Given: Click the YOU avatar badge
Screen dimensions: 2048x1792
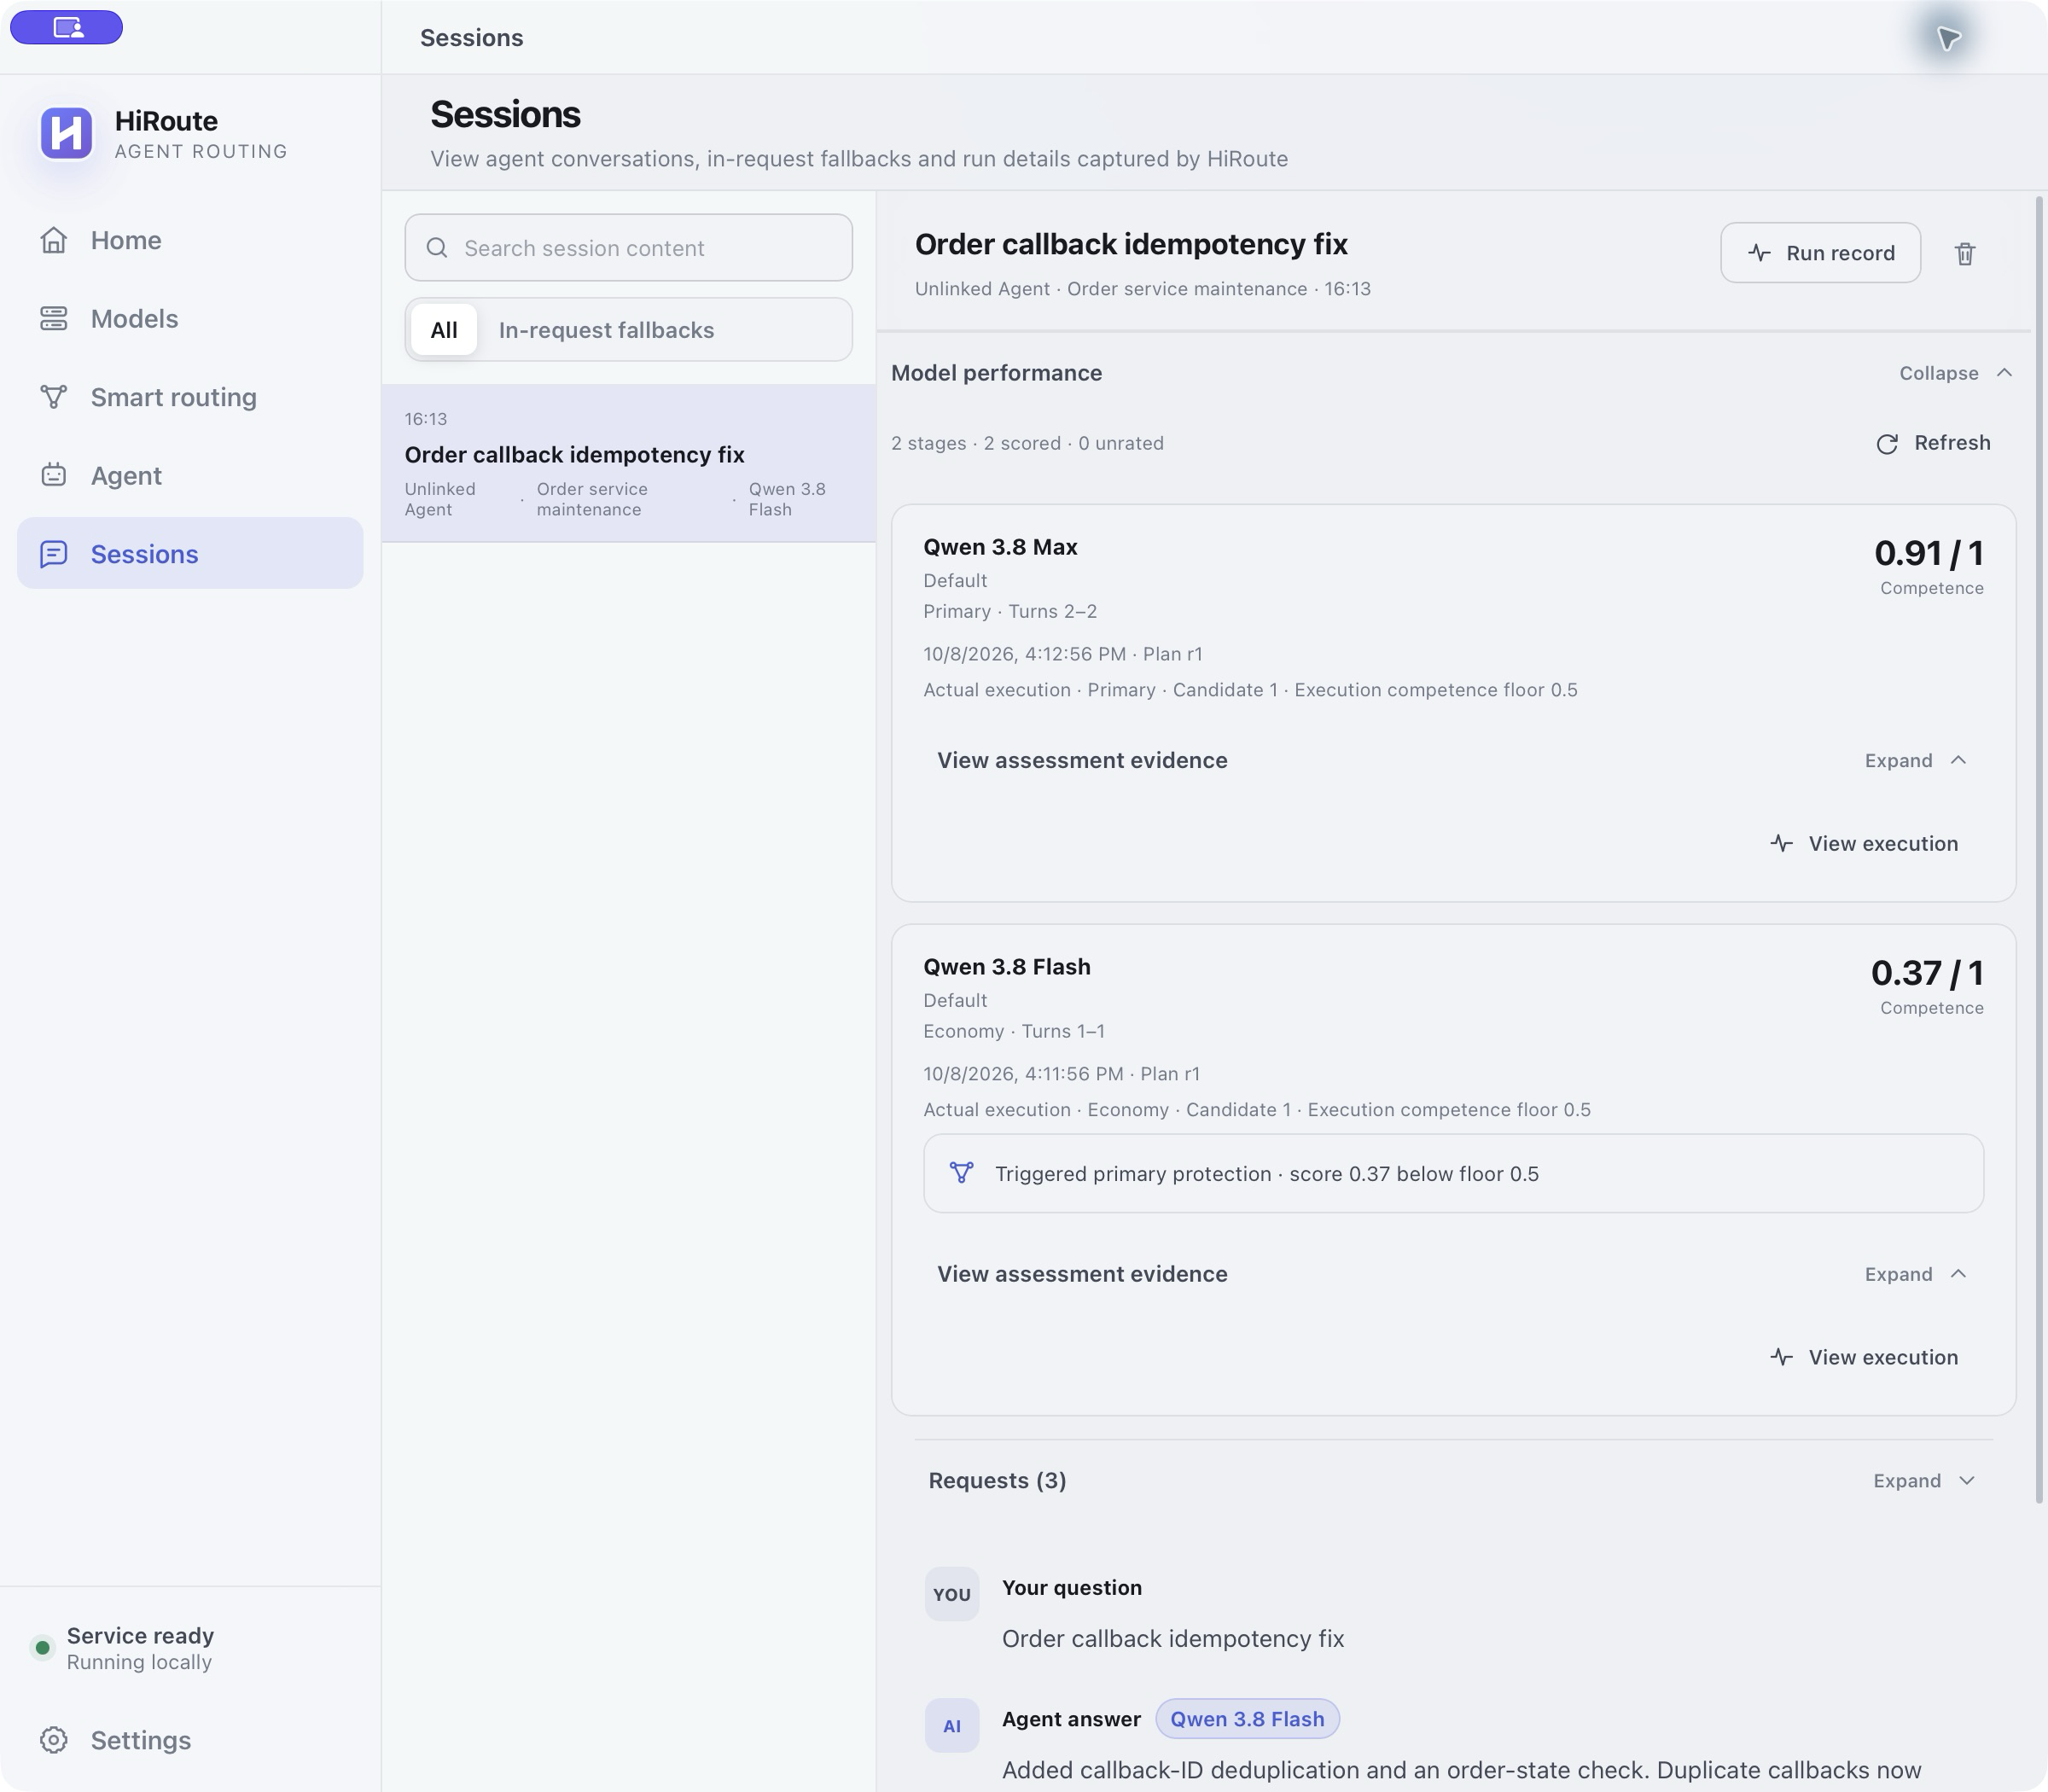Looking at the screenshot, I should point(951,1594).
